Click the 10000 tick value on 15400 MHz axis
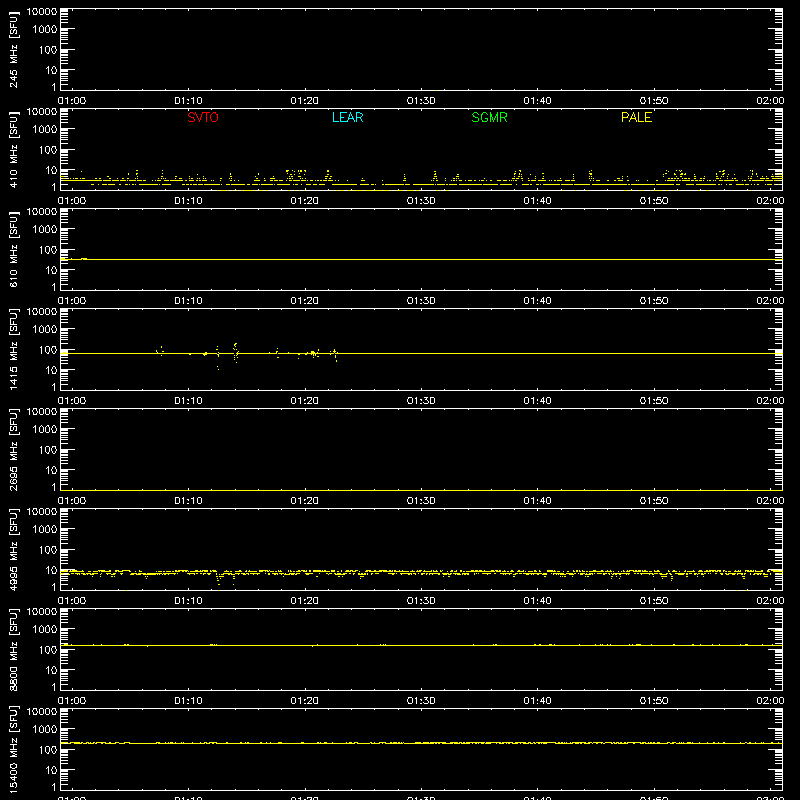 (42, 712)
